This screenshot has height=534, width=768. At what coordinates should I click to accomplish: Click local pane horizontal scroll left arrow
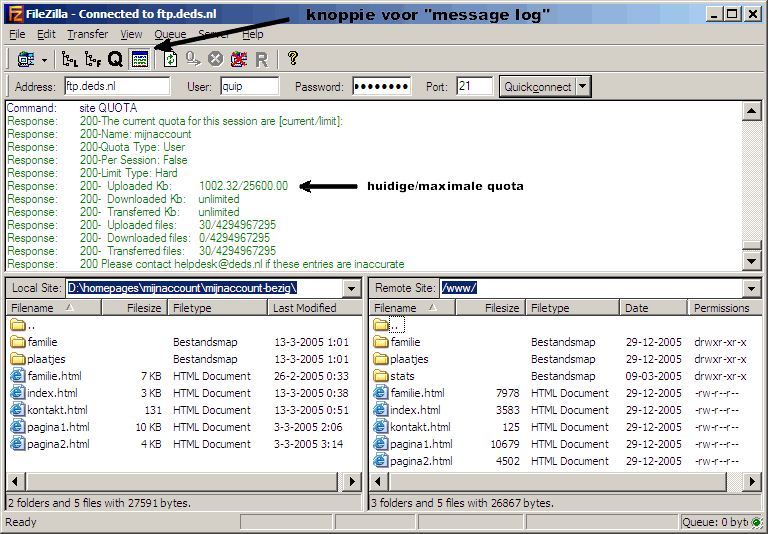(16, 482)
